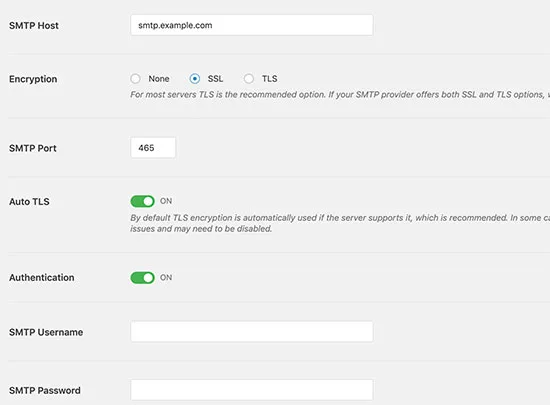Focus the SMTP Username text box

251,331
